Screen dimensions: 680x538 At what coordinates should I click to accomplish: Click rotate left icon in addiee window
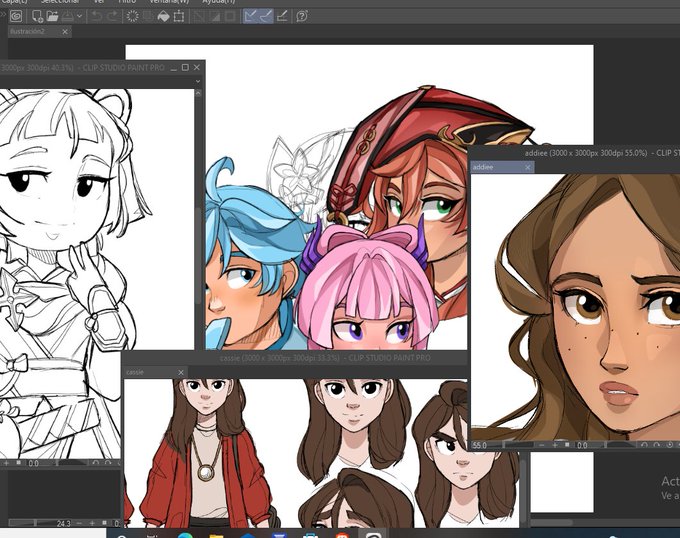tap(644, 445)
